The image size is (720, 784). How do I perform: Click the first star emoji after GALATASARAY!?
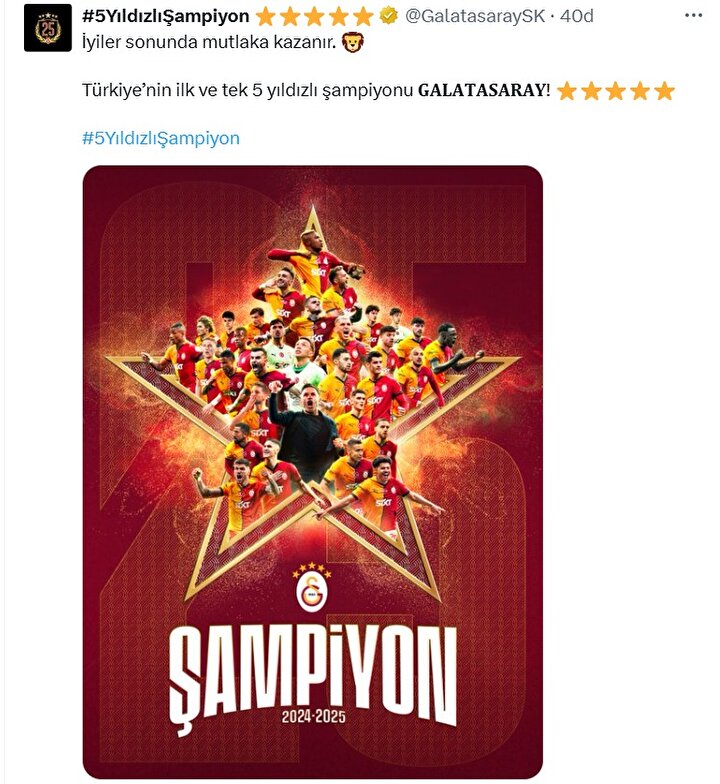click(566, 92)
